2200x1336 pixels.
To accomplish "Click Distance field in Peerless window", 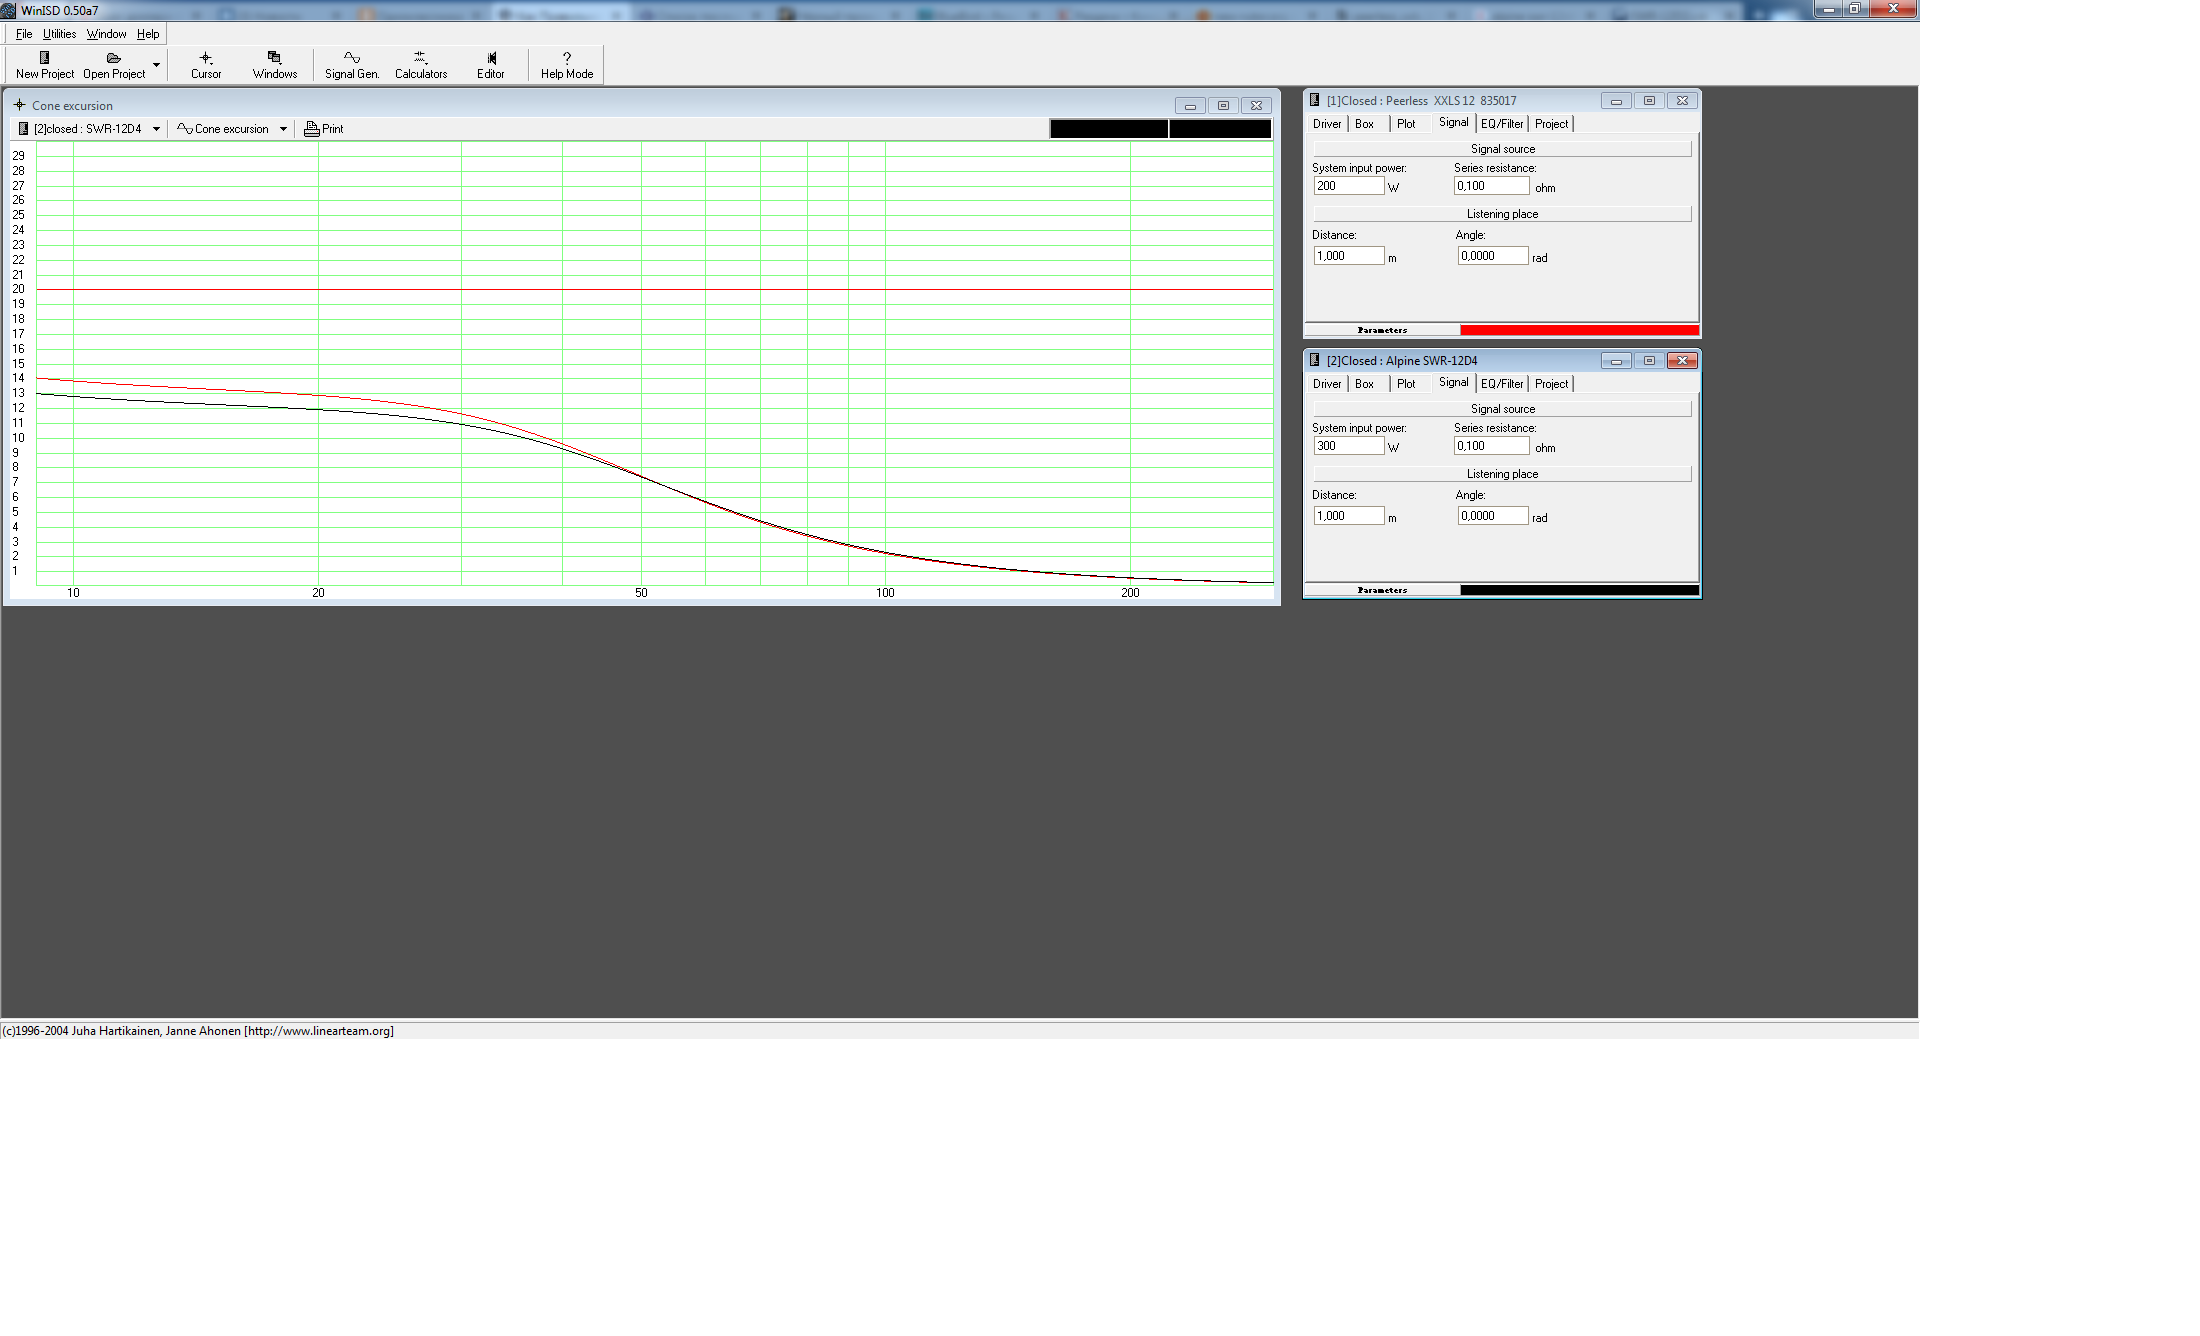I will tap(1348, 256).
